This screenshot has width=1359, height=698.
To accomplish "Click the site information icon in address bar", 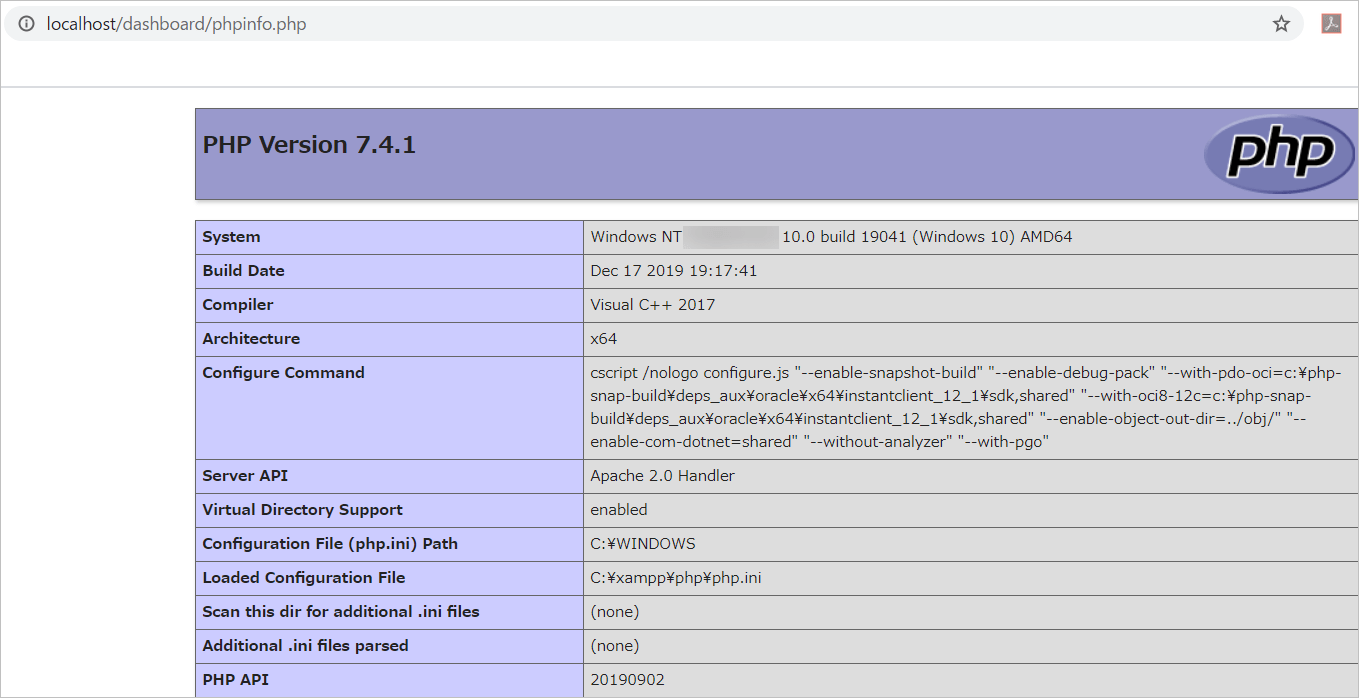I will pyautogui.click(x=25, y=23).
